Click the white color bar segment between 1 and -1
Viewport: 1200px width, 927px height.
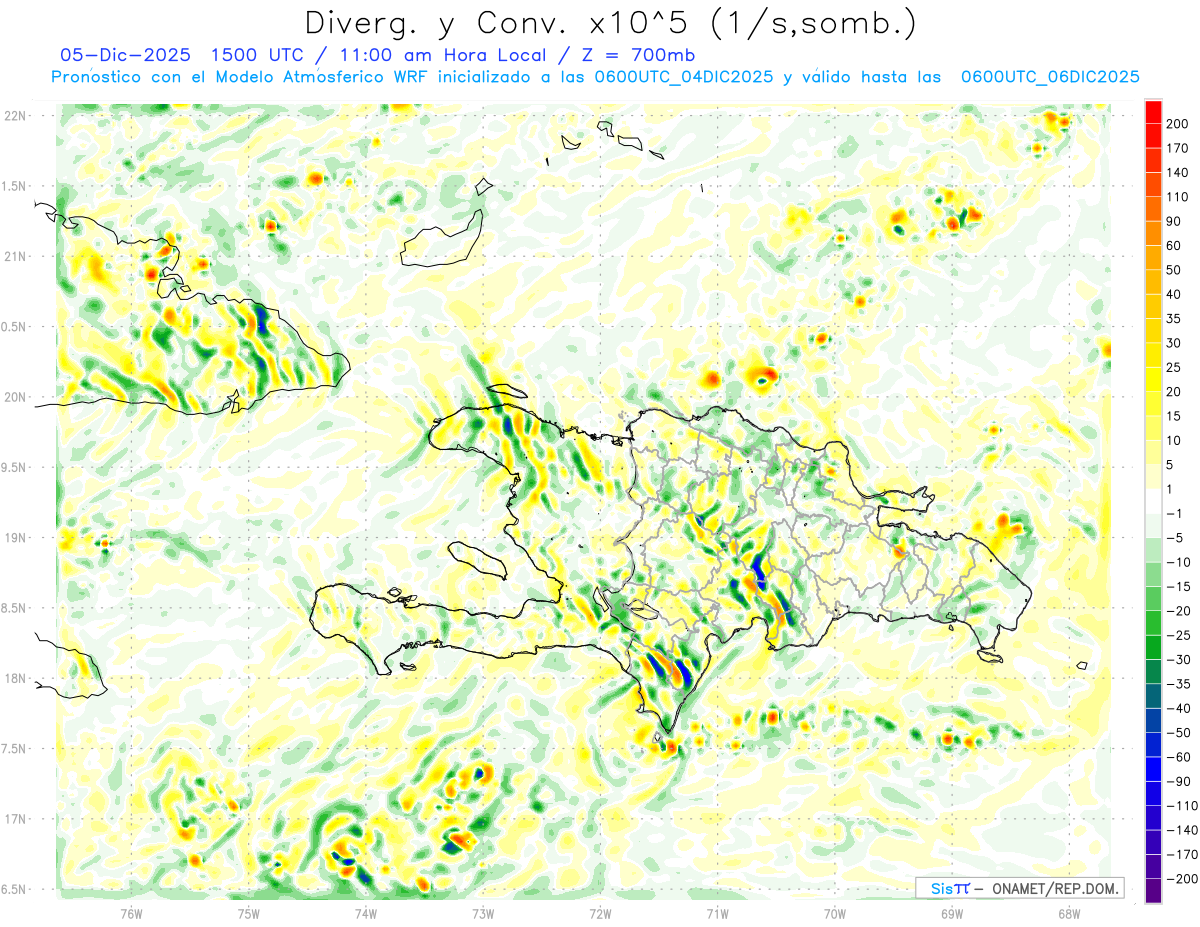tap(1153, 502)
